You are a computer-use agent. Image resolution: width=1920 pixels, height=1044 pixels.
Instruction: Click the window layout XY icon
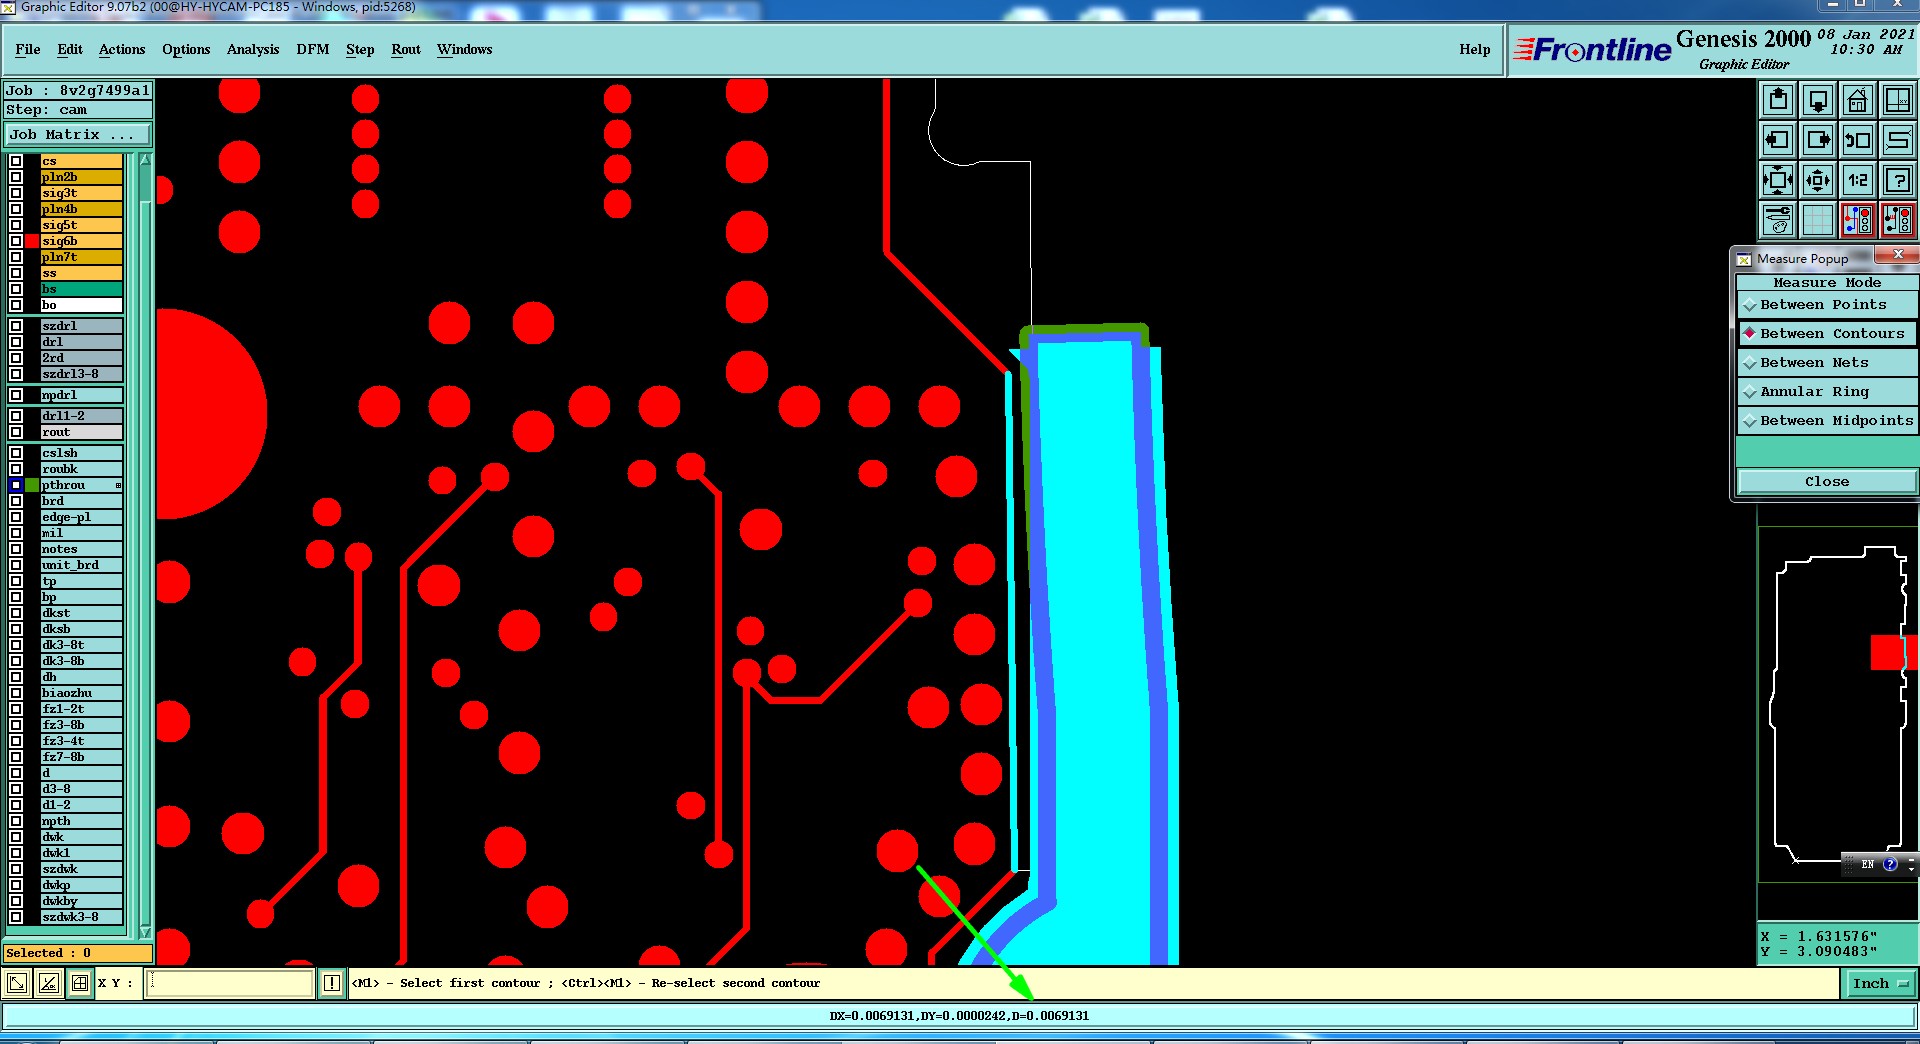coord(1897,100)
